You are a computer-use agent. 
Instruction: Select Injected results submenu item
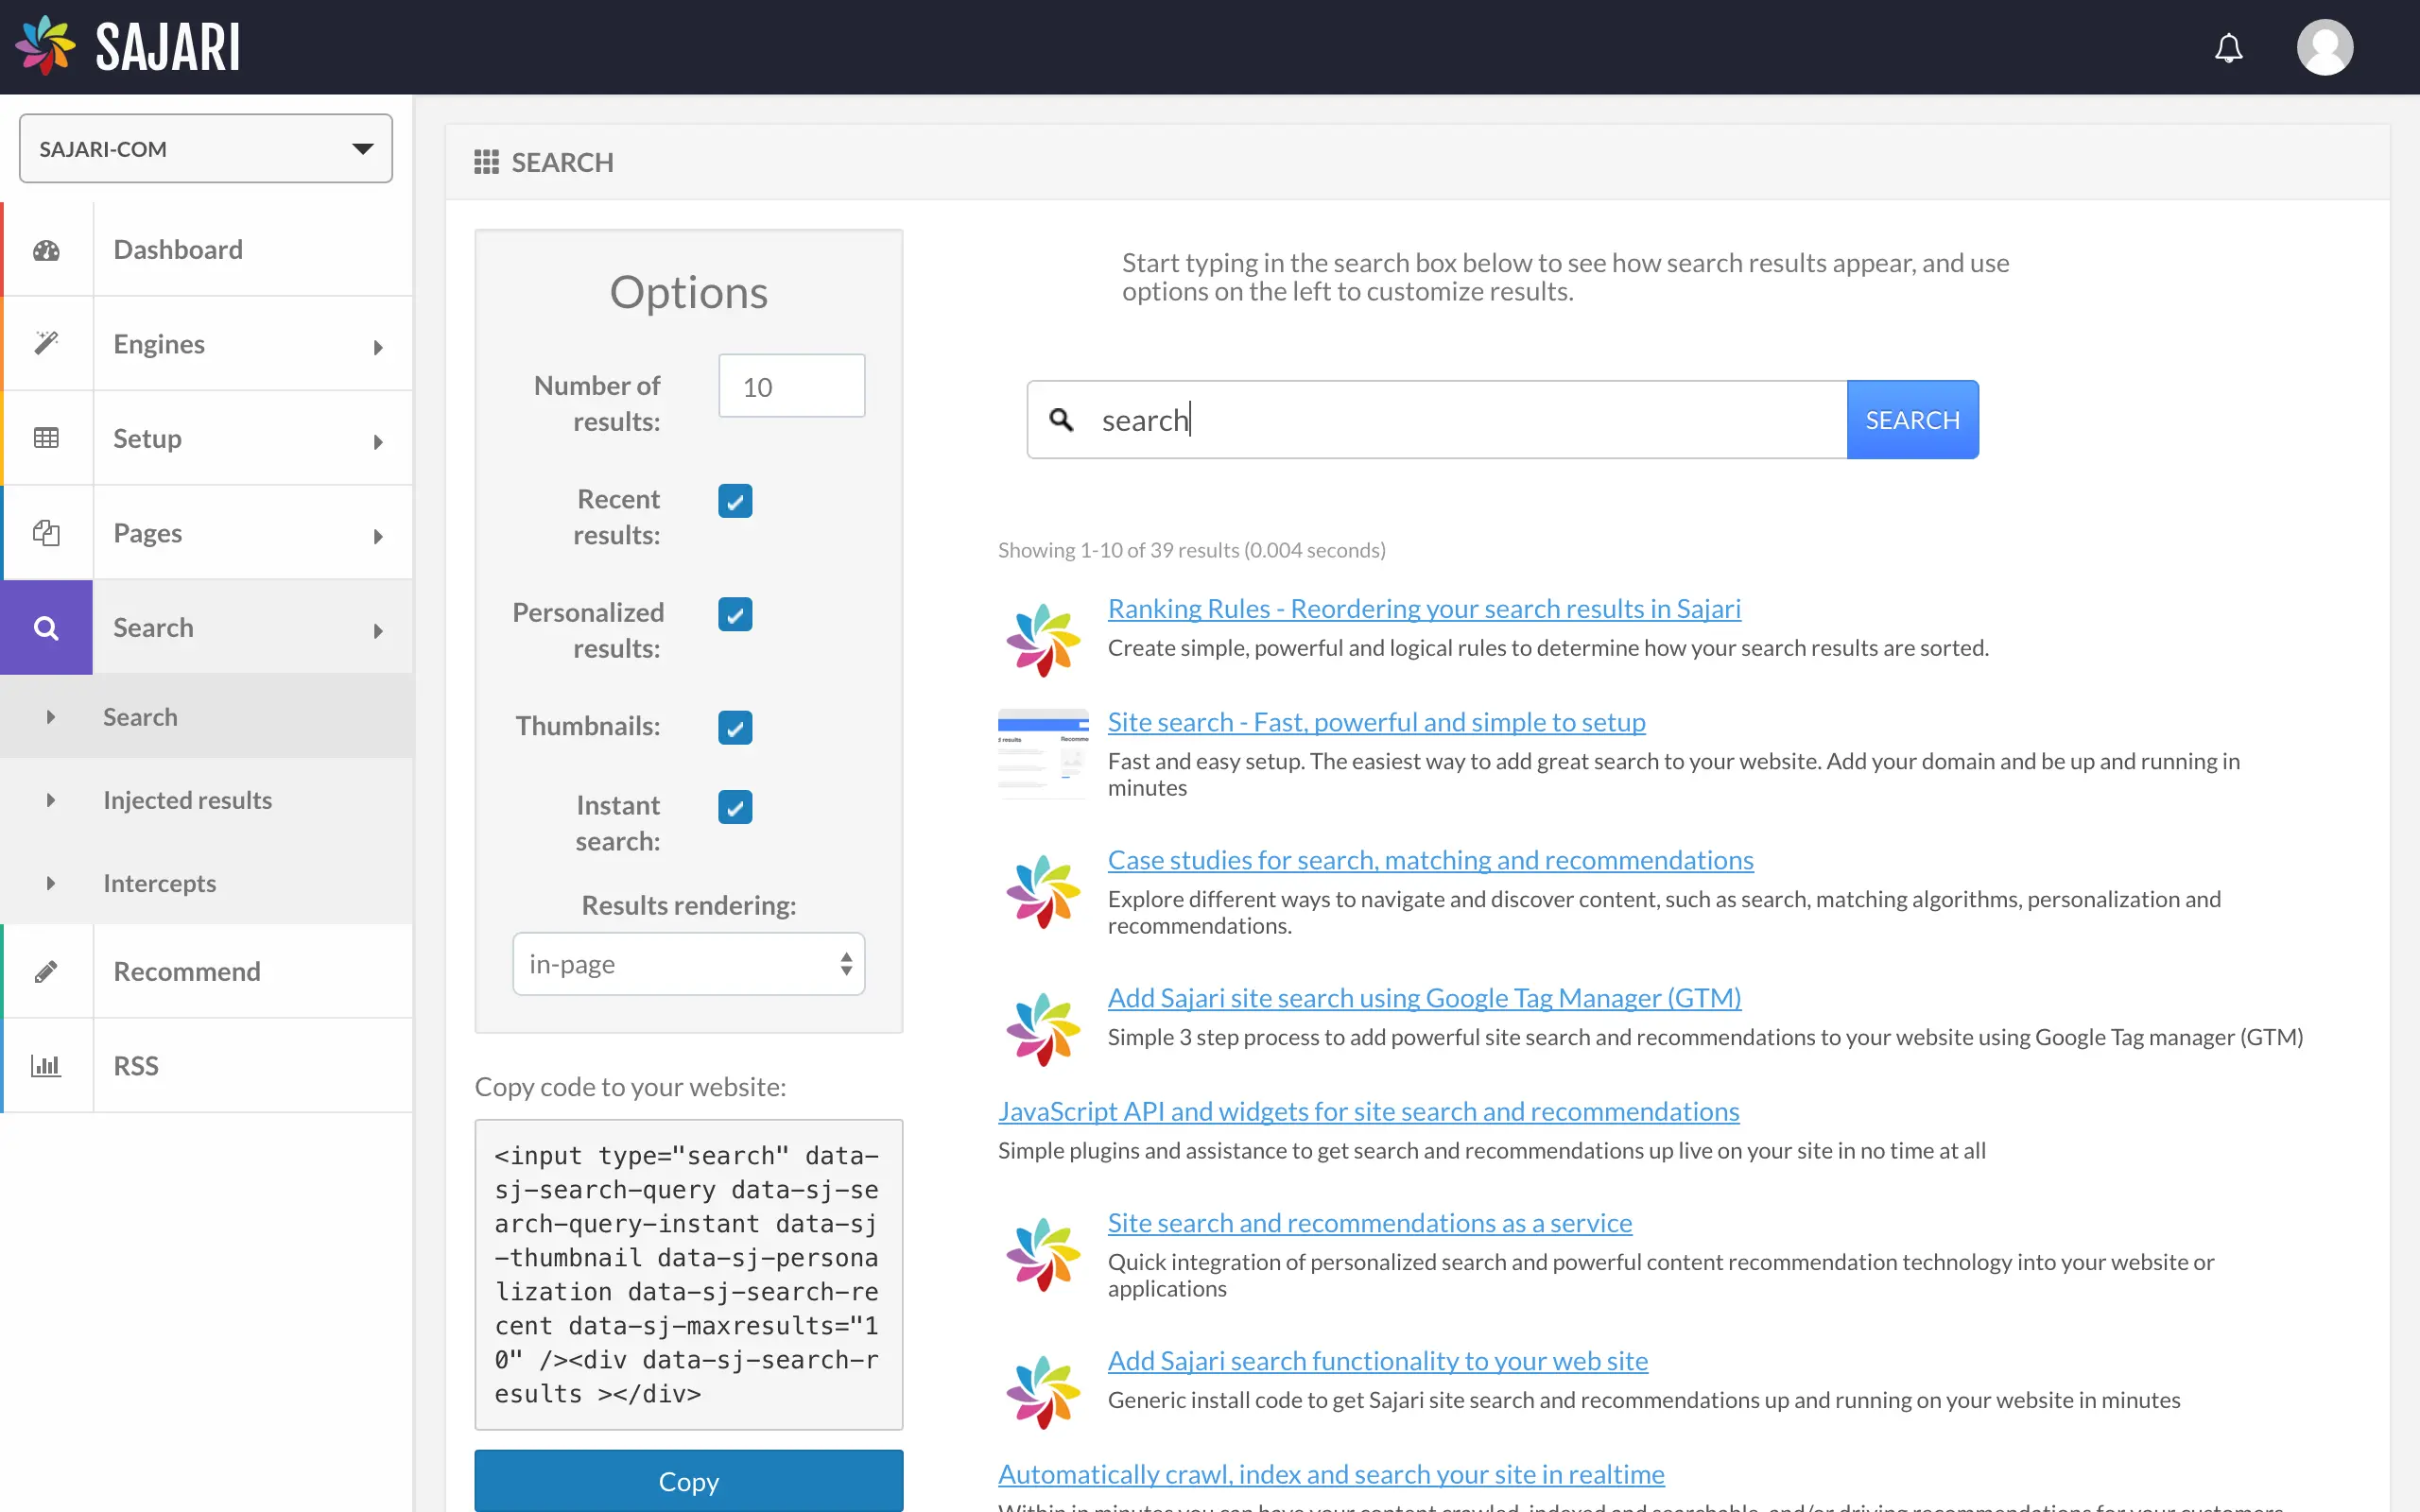[x=207, y=800]
